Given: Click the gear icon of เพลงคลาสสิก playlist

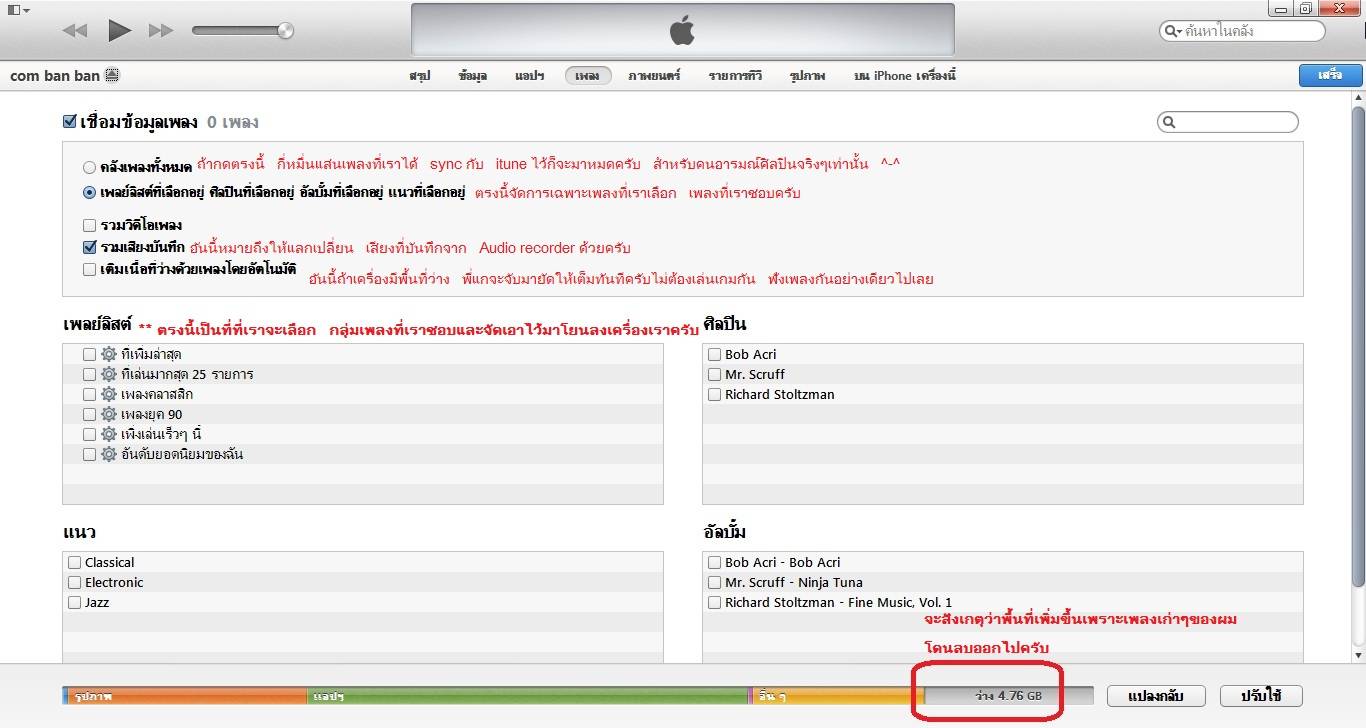Looking at the screenshot, I should (x=109, y=394).
